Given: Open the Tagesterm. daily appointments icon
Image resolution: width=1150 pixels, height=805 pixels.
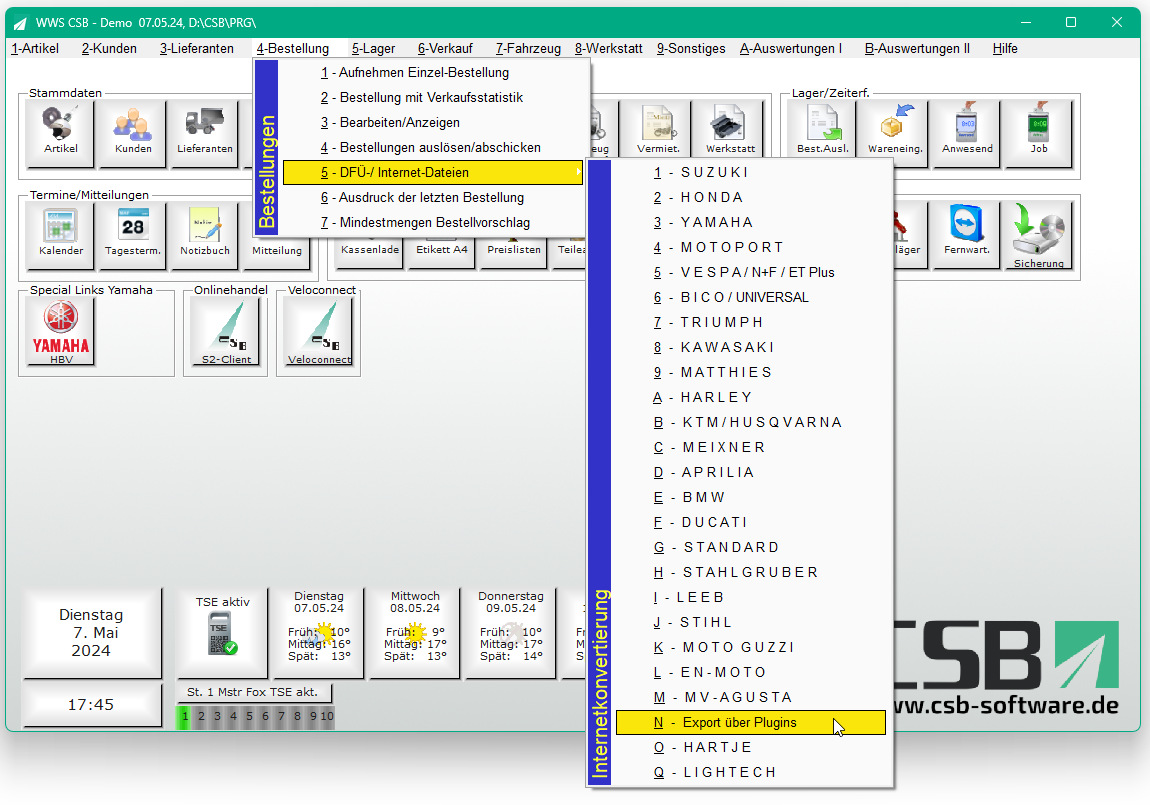Looking at the screenshot, I should (133, 235).
